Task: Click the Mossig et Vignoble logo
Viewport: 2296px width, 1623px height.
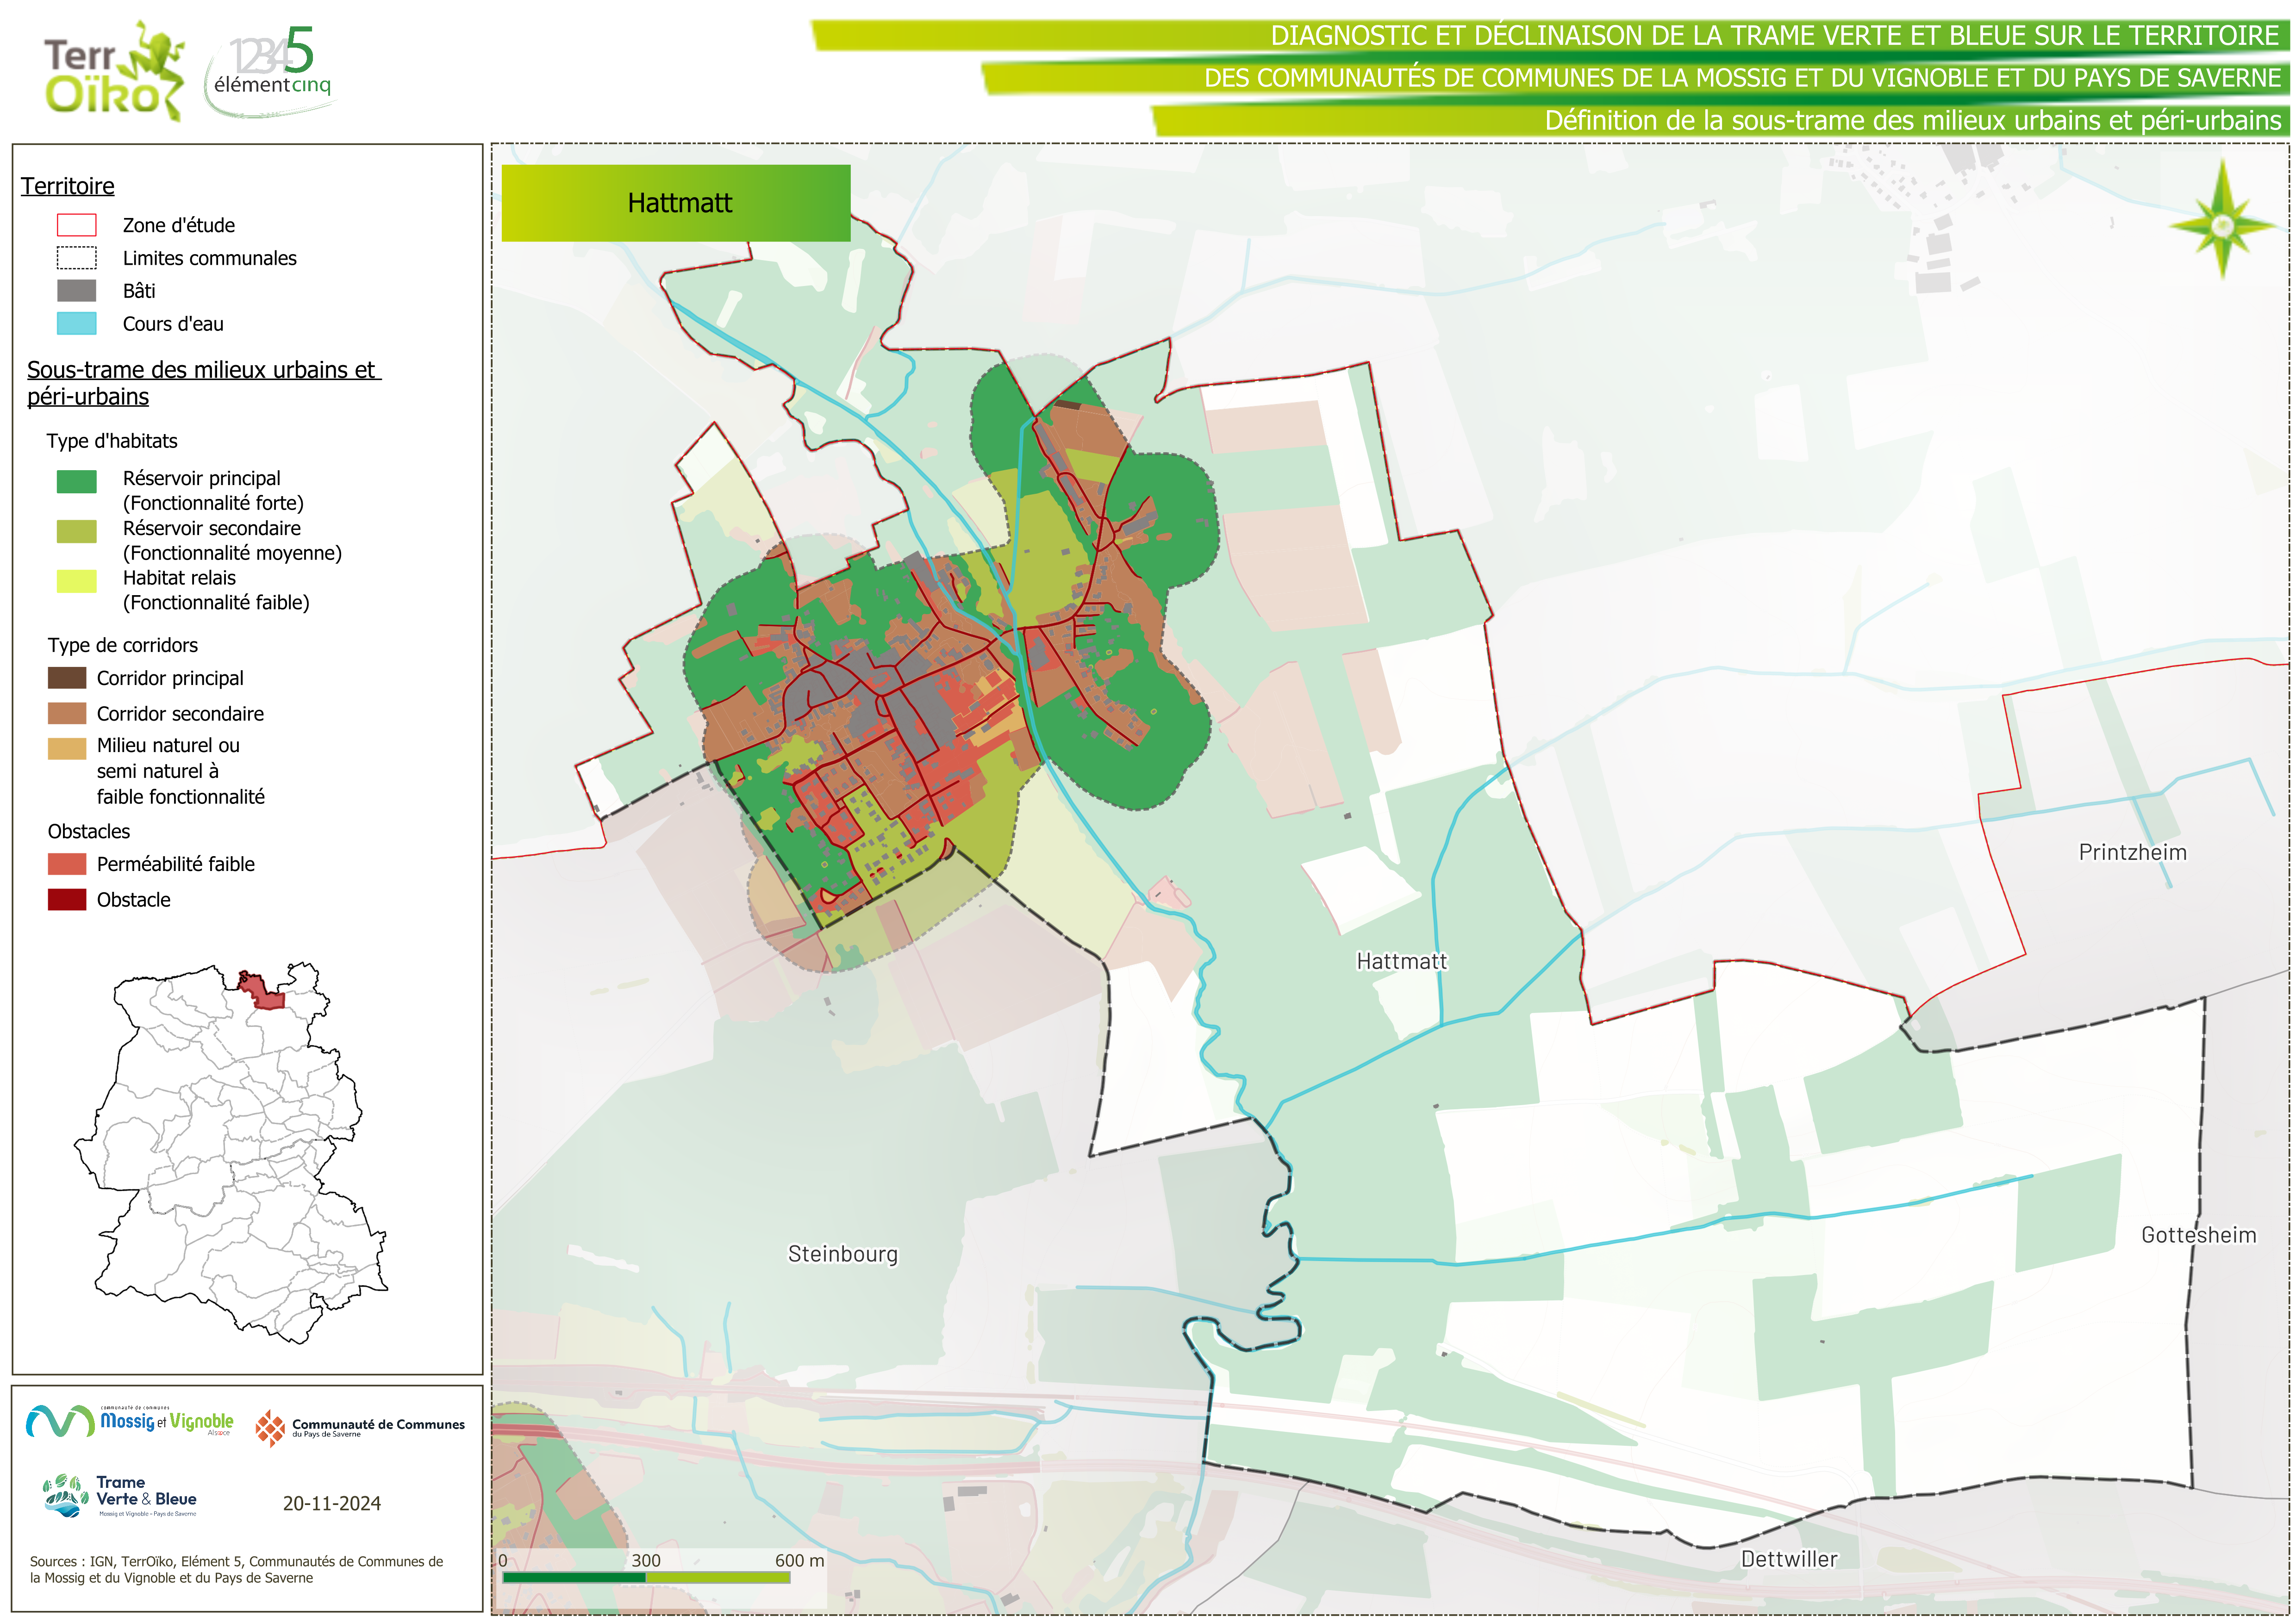Action: point(130,1421)
